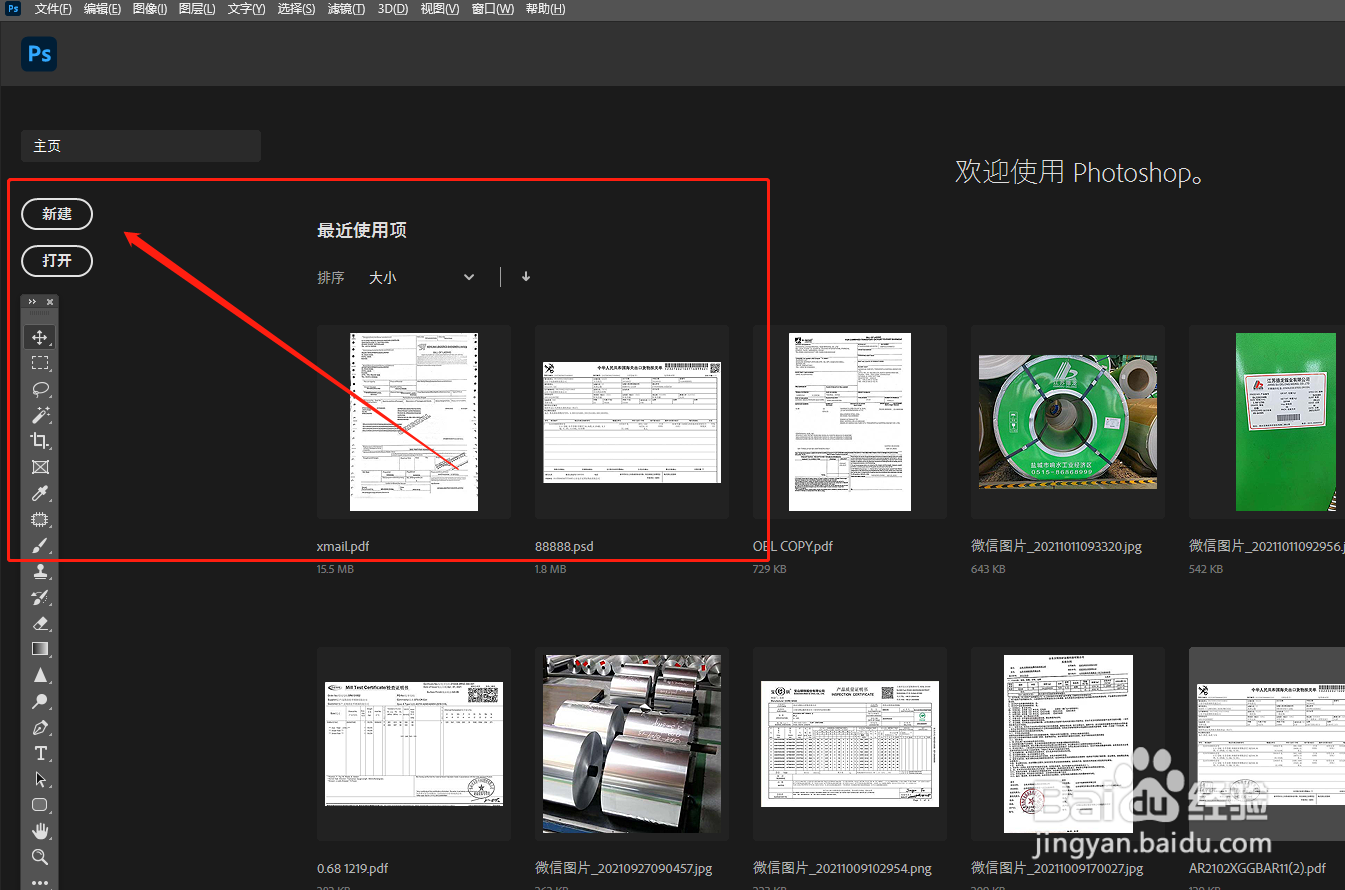Select the Gradient tool
The image size is (1345, 890).
(40, 649)
